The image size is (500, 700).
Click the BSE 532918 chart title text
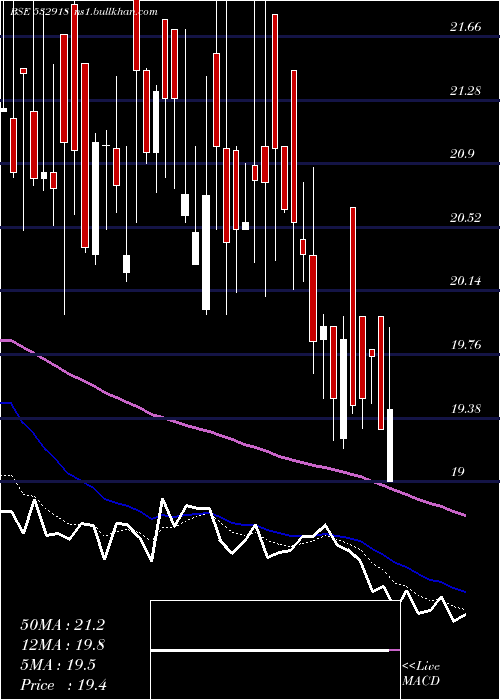tap(39, 12)
